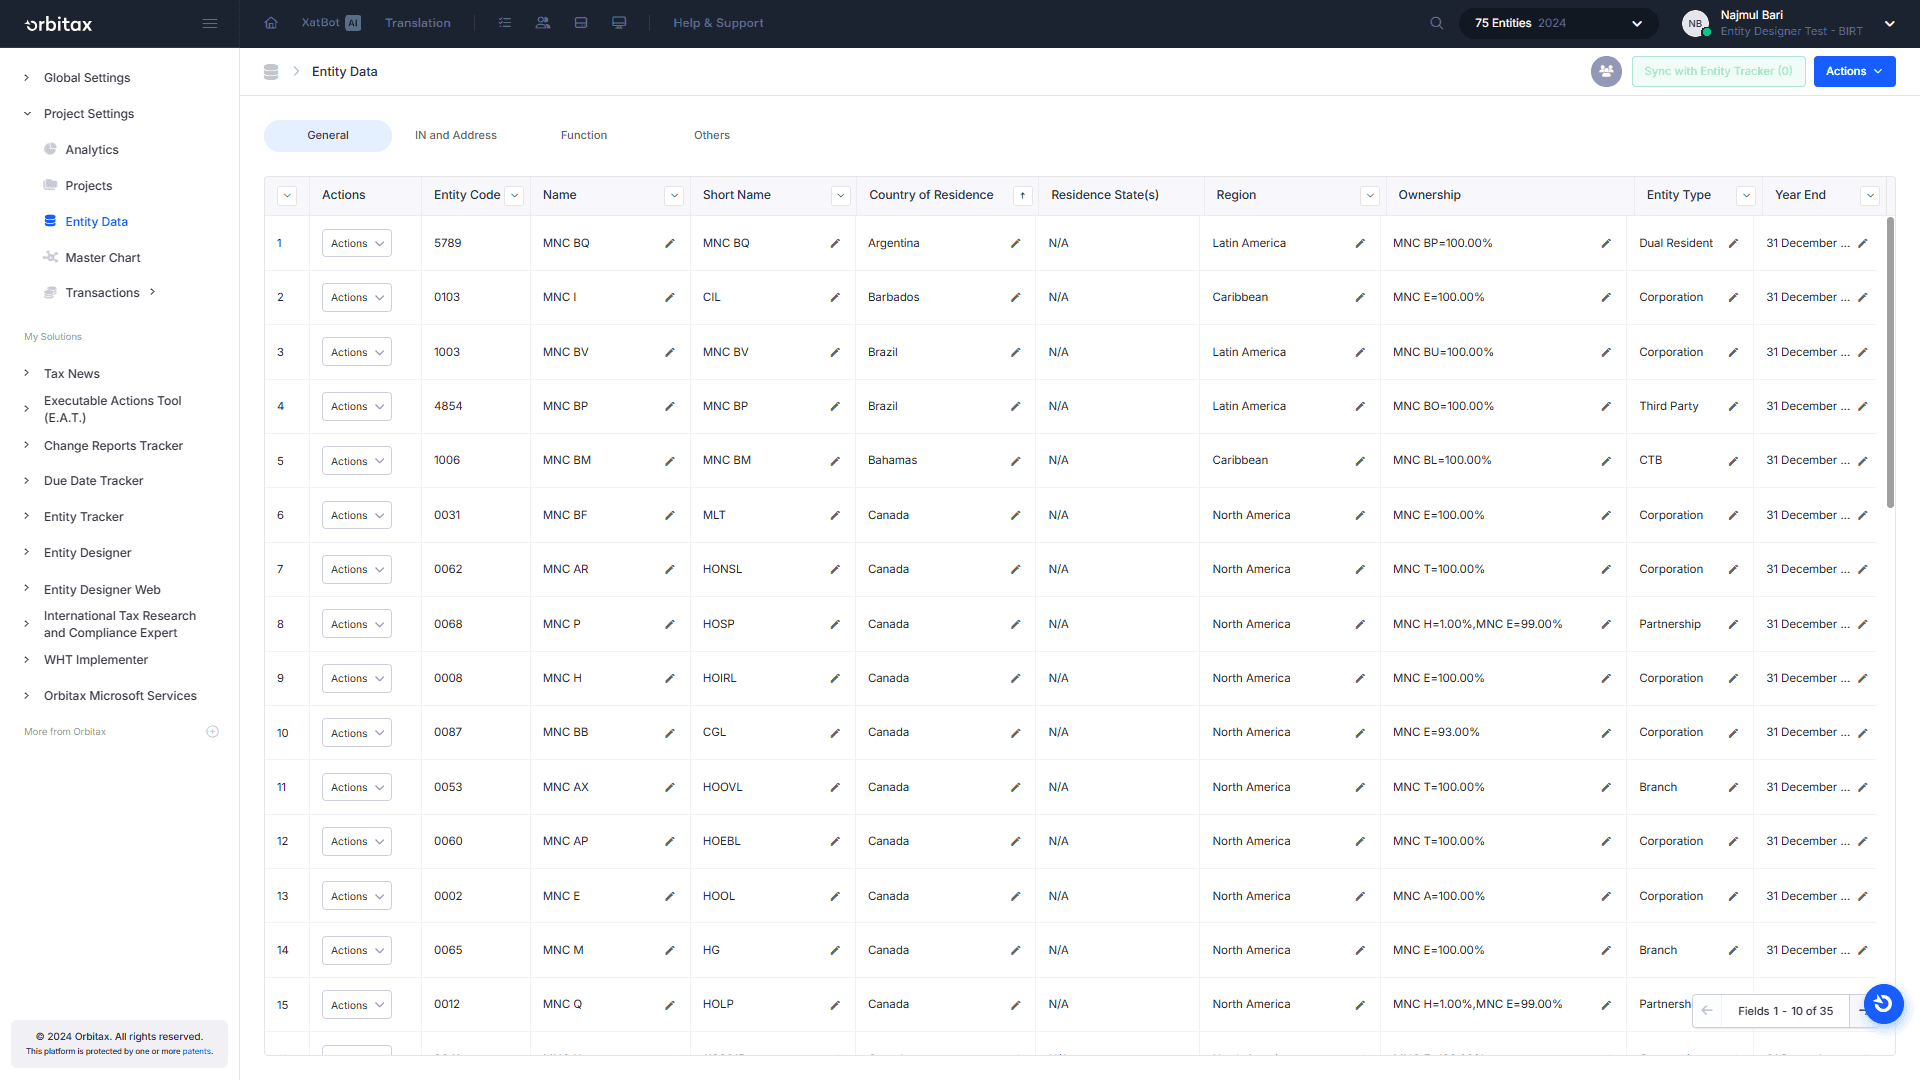Edit Entity Type pencil for CTB row
Image resolution: width=1920 pixels, height=1080 pixels.
[1733, 461]
